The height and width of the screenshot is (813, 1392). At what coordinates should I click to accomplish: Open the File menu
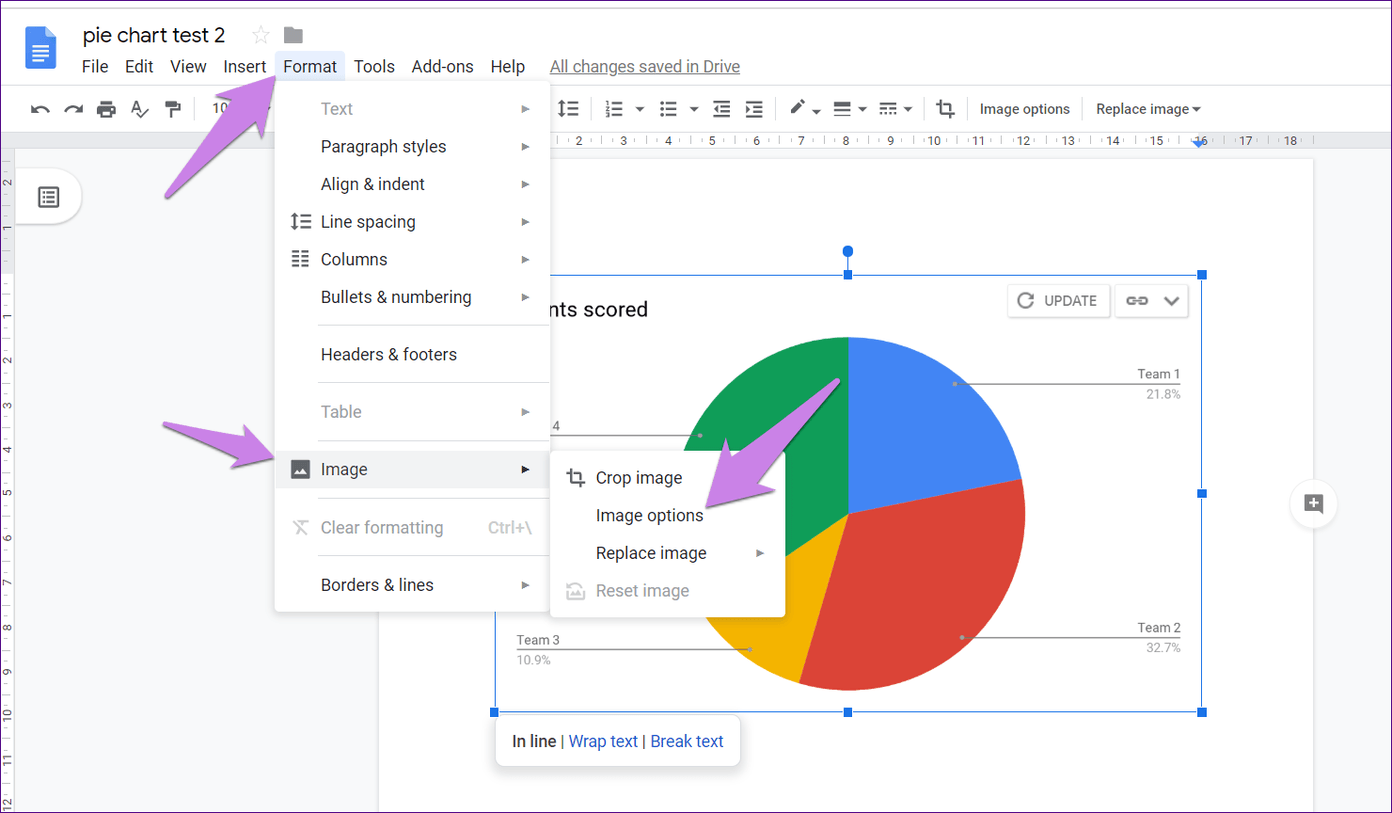pyautogui.click(x=95, y=66)
